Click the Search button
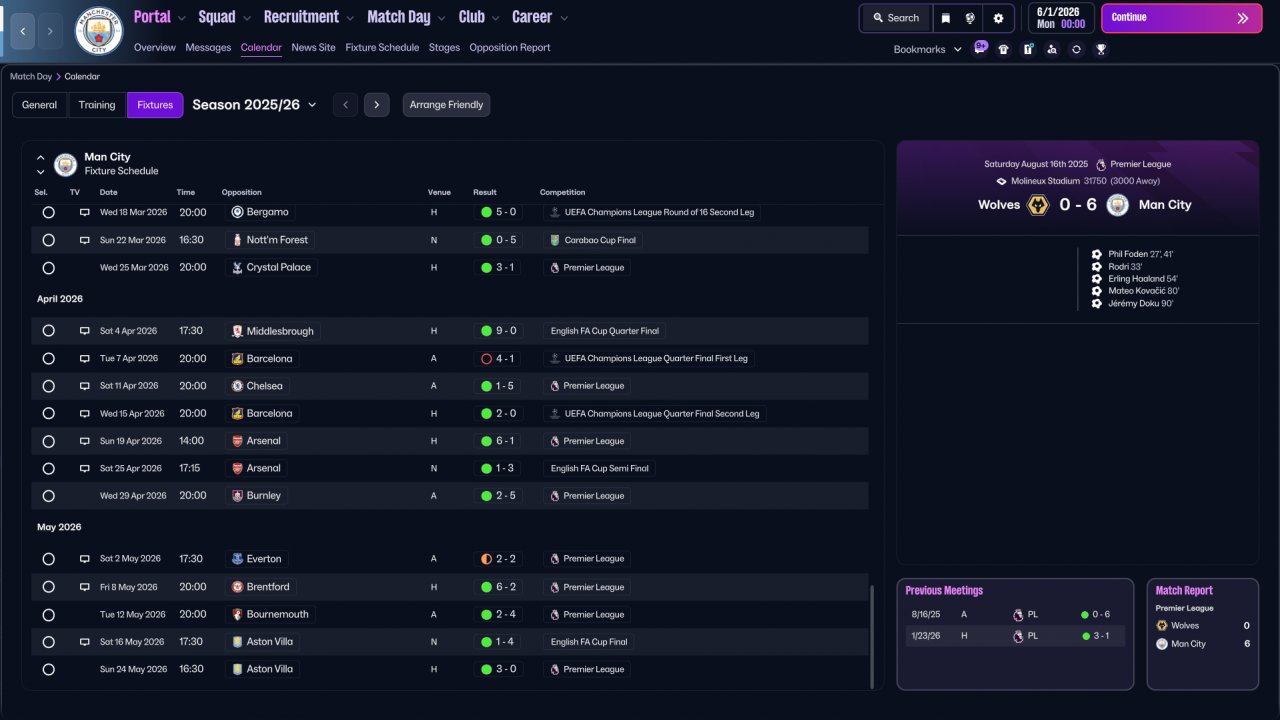 (x=895, y=18)
